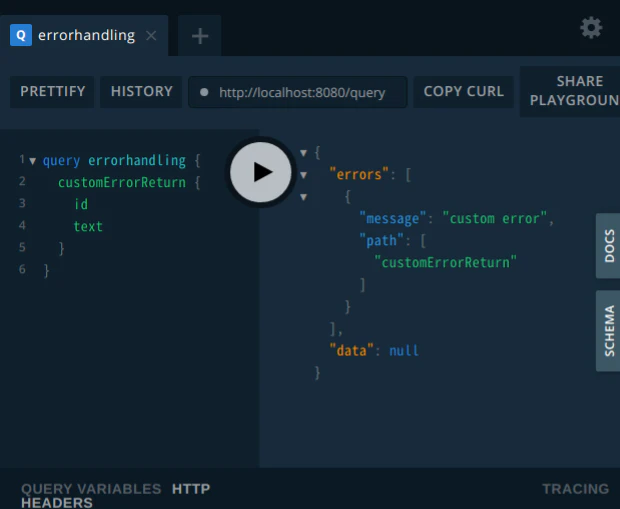620x509 pixels.
Task: Click the "customErrorReturn" path value in response
Action: click(445, 263)
